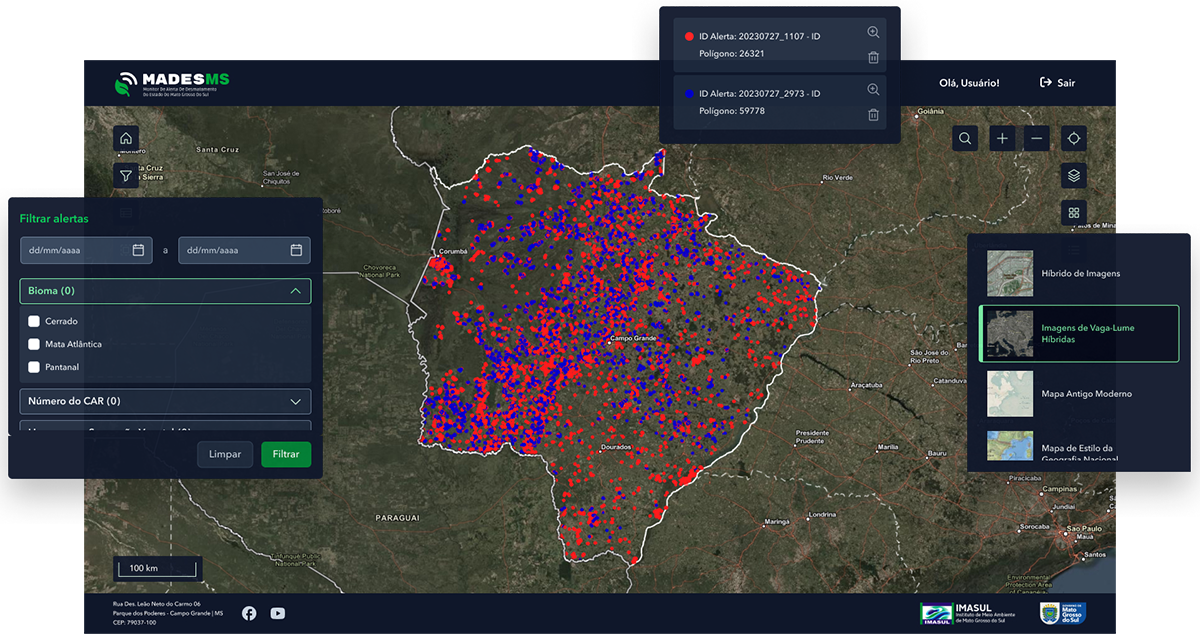This screenshot has width=1200, height=642.
Task: Select the Imagens de Vaga-Lume Híbridas basemap
Action: (x=1080, y=333)
